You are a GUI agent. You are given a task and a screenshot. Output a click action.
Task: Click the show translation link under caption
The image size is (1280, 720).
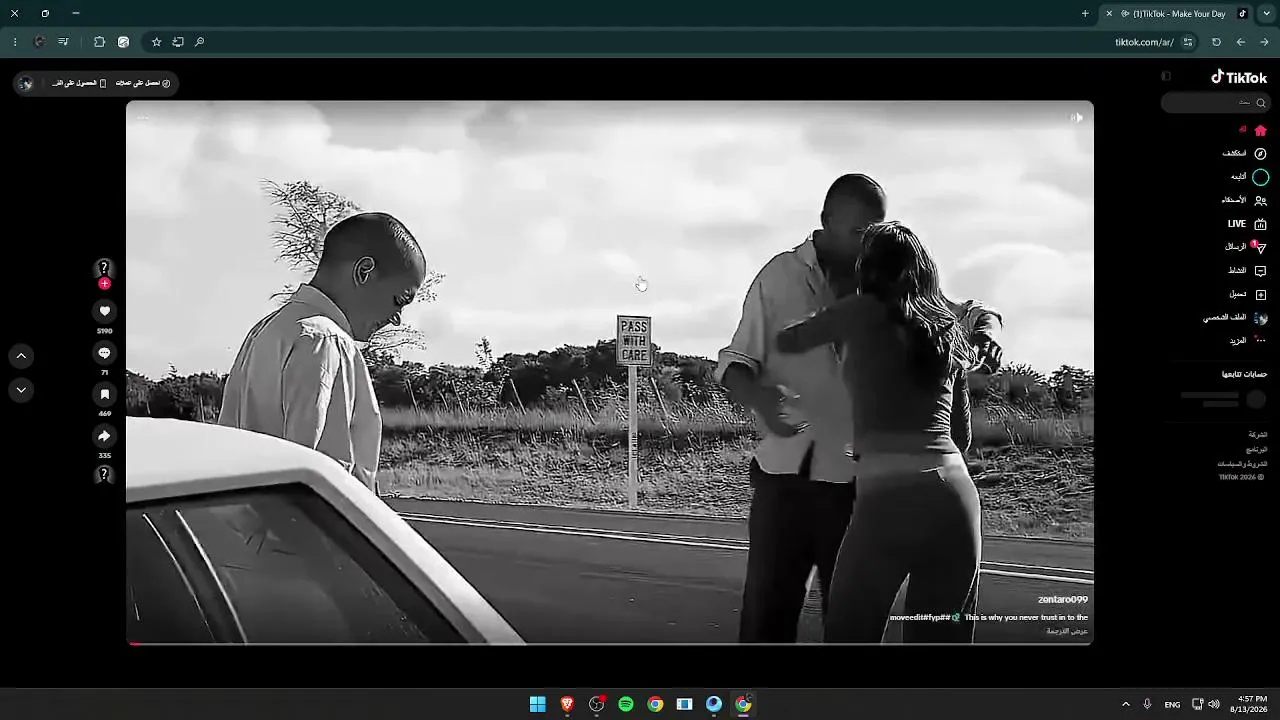coord(1067,631)
